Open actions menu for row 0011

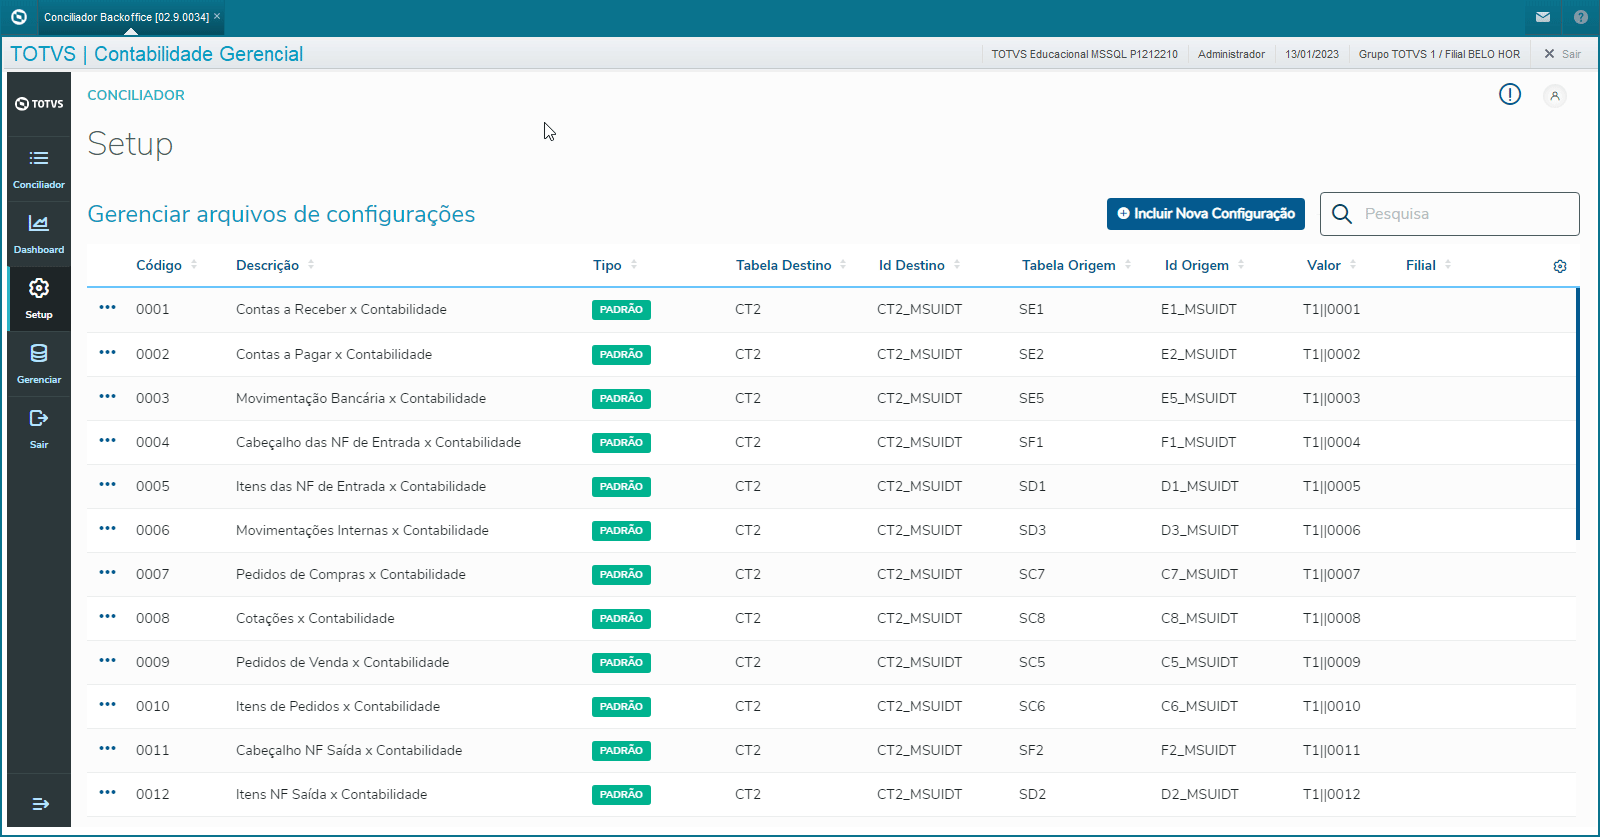tap(108, 749)
